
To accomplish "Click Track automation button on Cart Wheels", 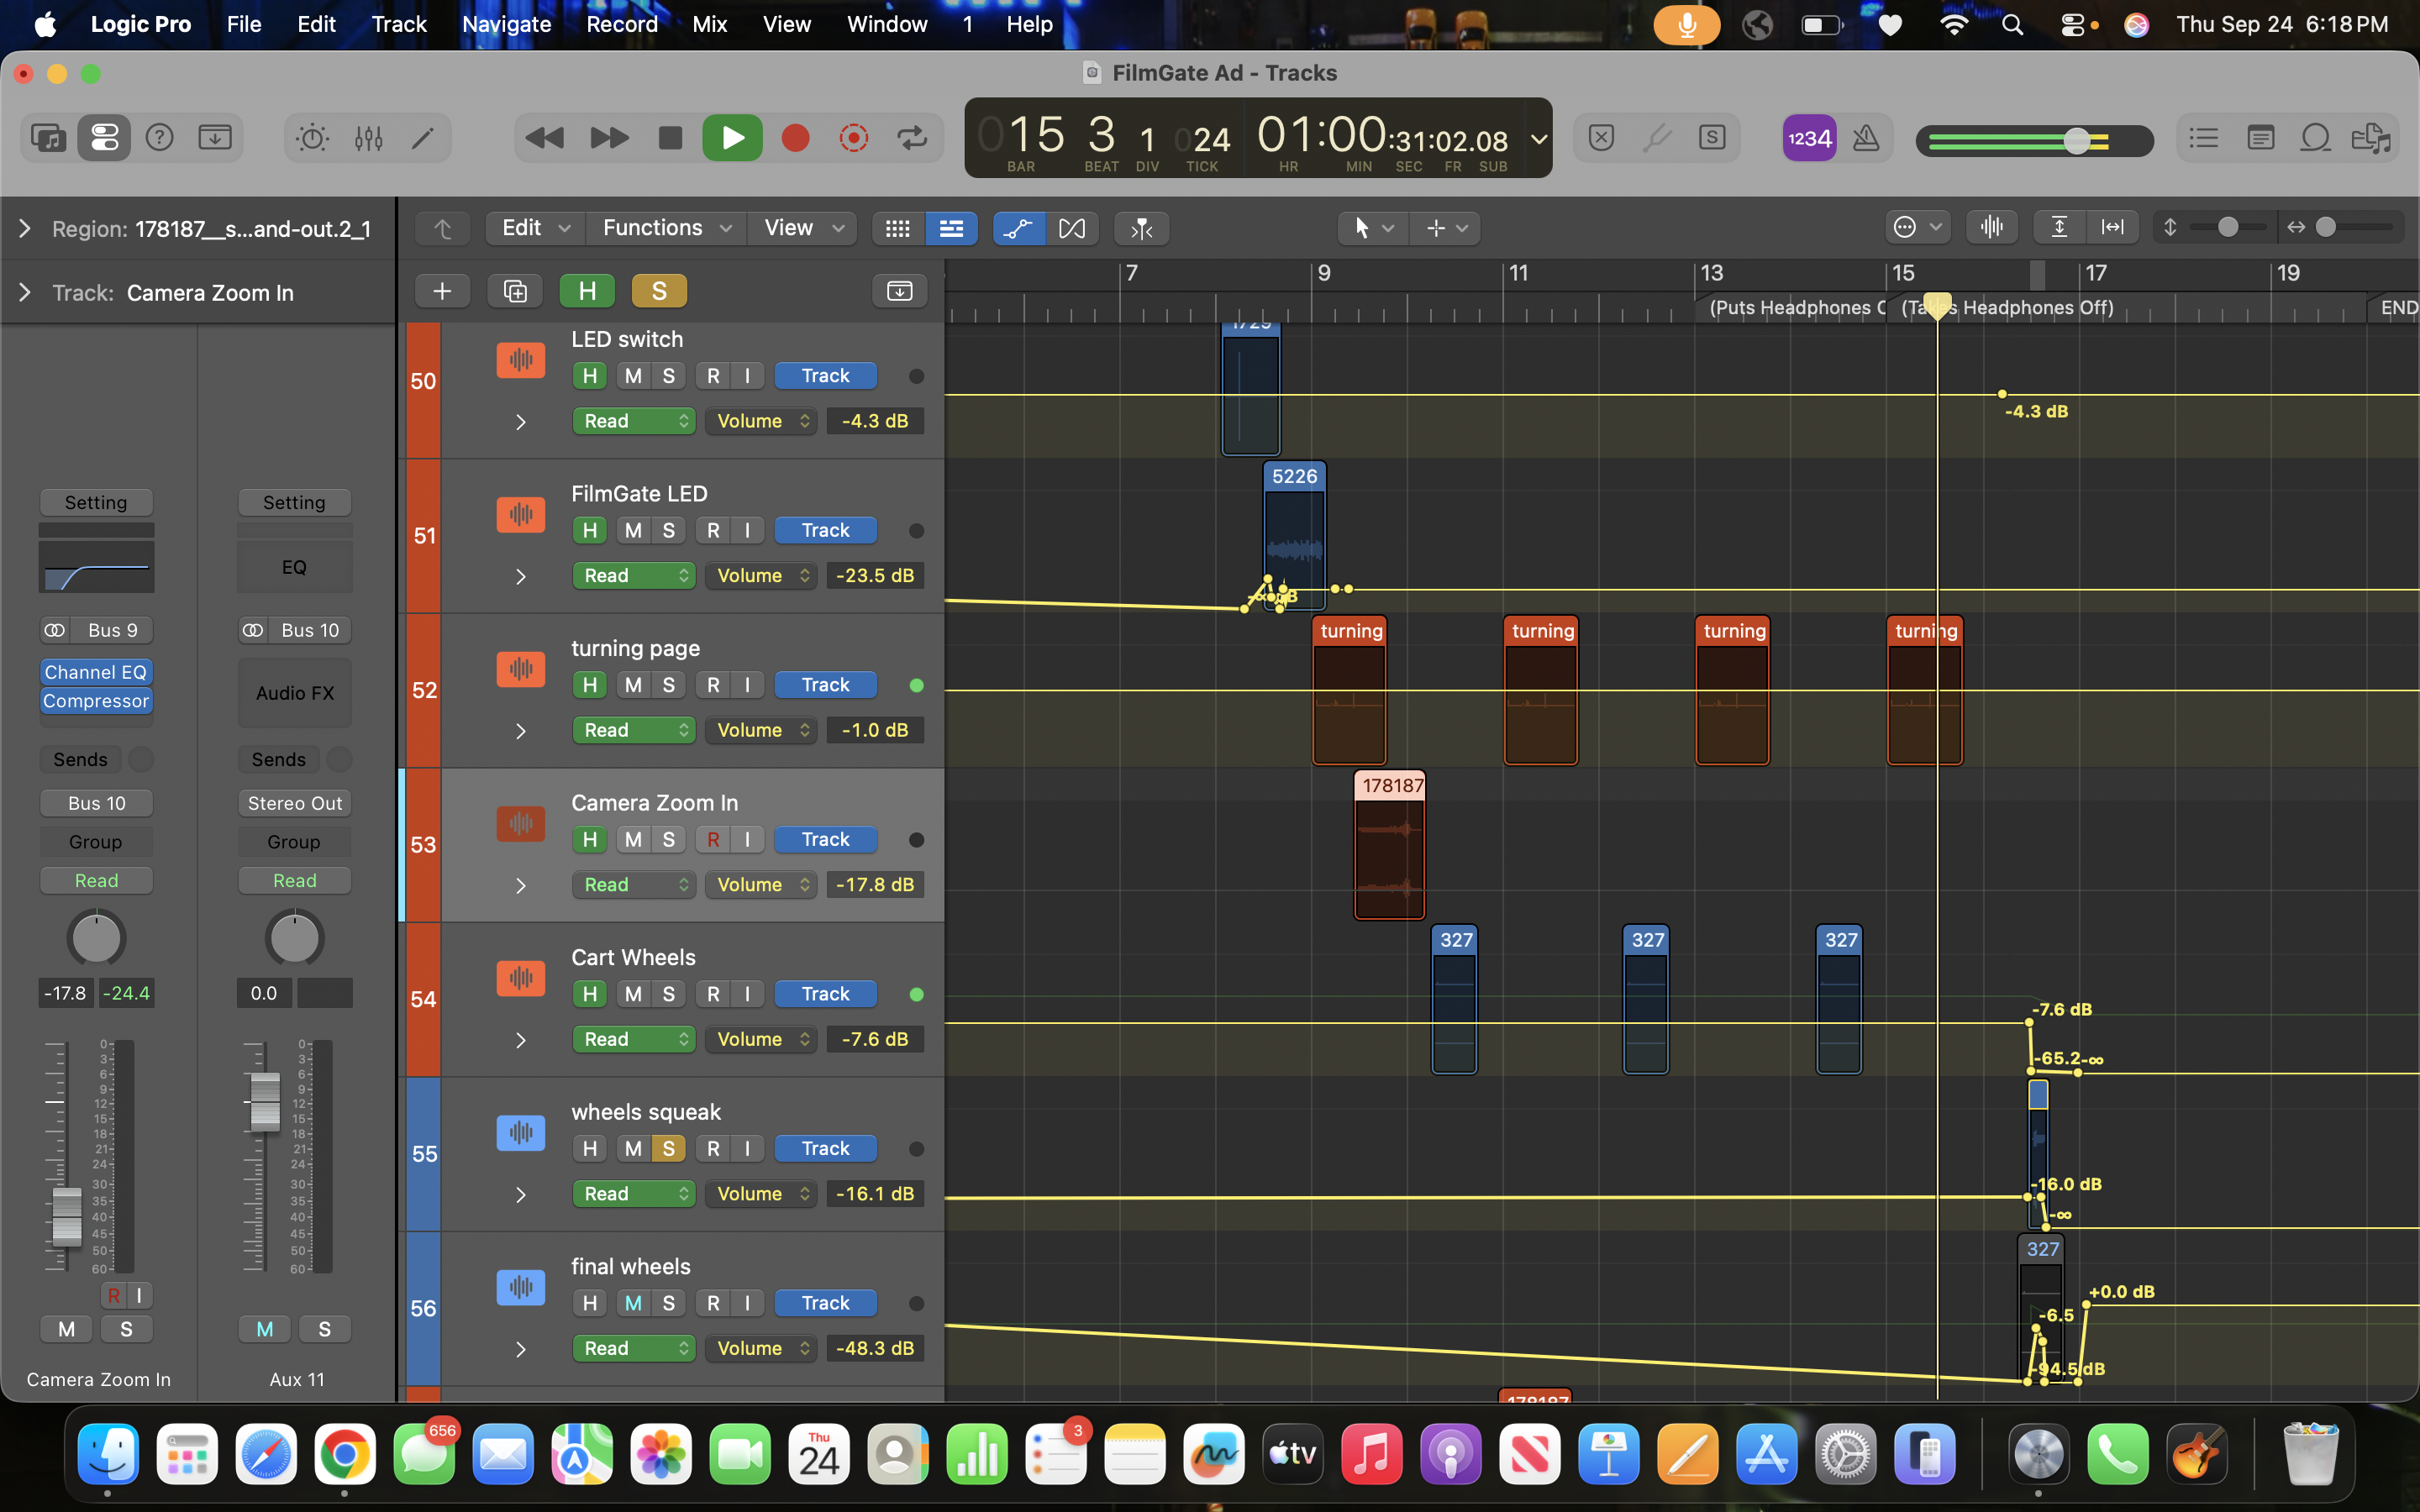I will point(825,994).
